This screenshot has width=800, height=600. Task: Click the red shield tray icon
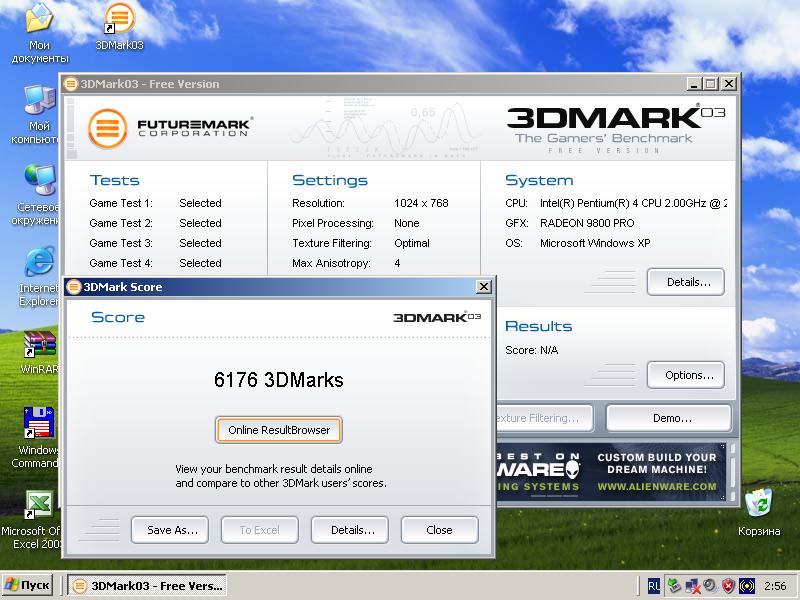click(728, 586)
